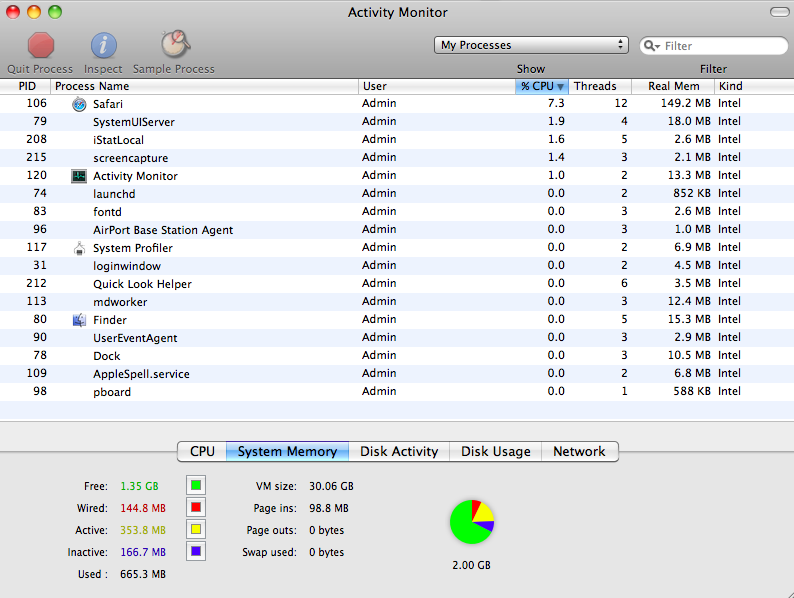794x598 pixels.
Task: Click the Activity Monitor window title
Action: [x=398, y=12]
